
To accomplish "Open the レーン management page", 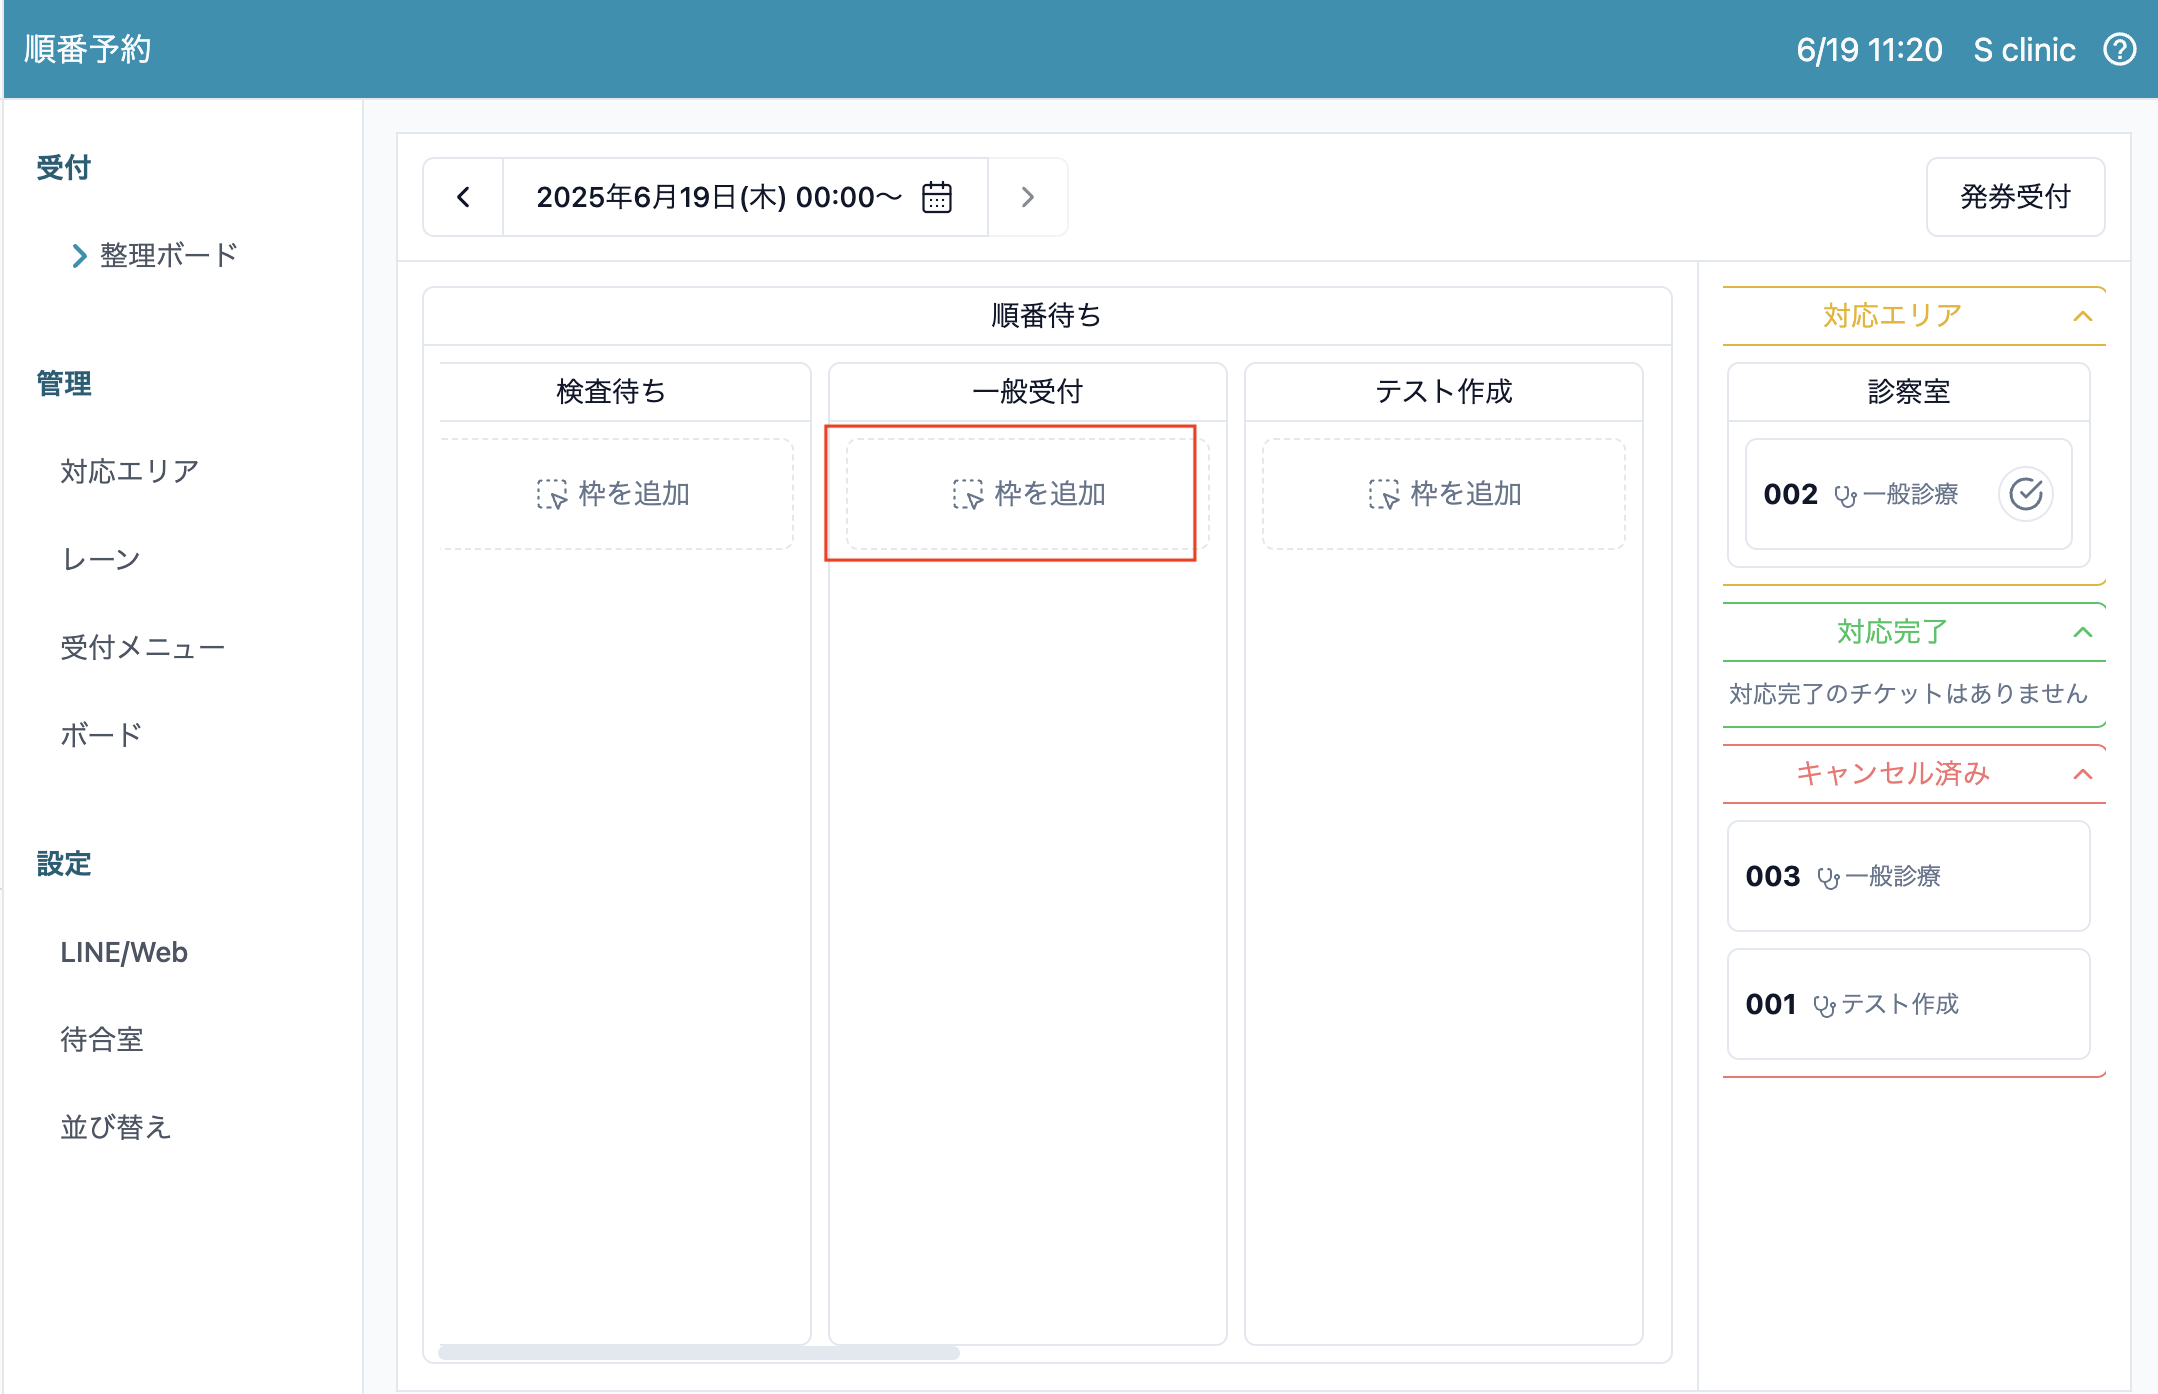I will coord(101,559).
